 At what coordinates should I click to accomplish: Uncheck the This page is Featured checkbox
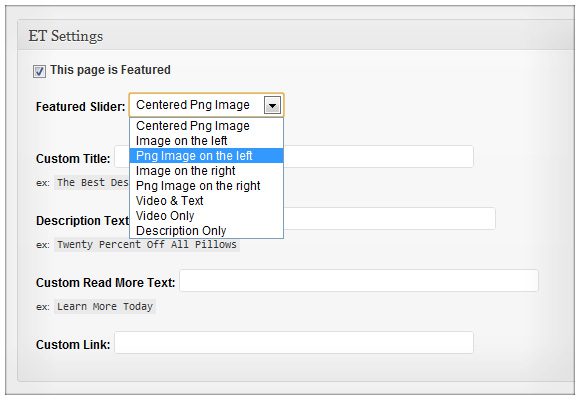point(39,71)
